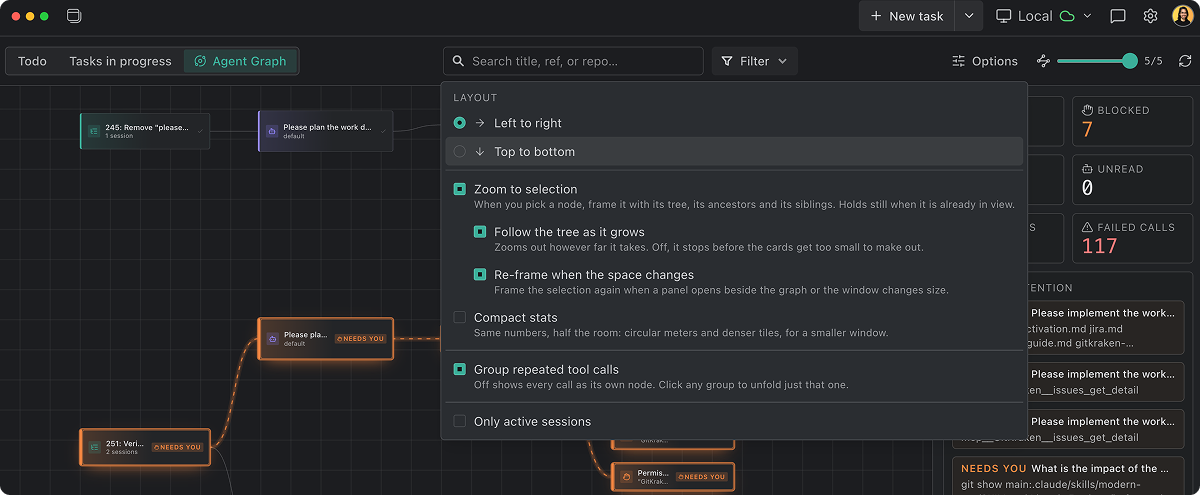Screen dimensions: 1200x495
Task: Click the plus icon in New task
Action: click(876, 16)
